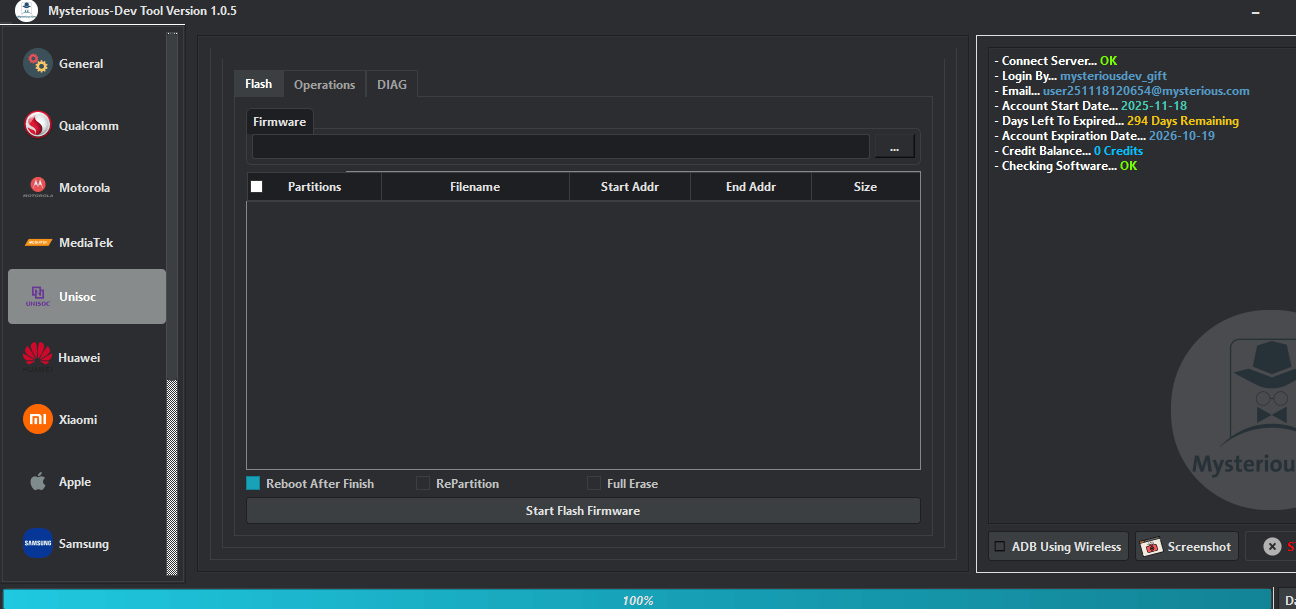Click the MediaTek sidebar icon
This screenshot has height=609, width=1296.
(x=37, y=242)
